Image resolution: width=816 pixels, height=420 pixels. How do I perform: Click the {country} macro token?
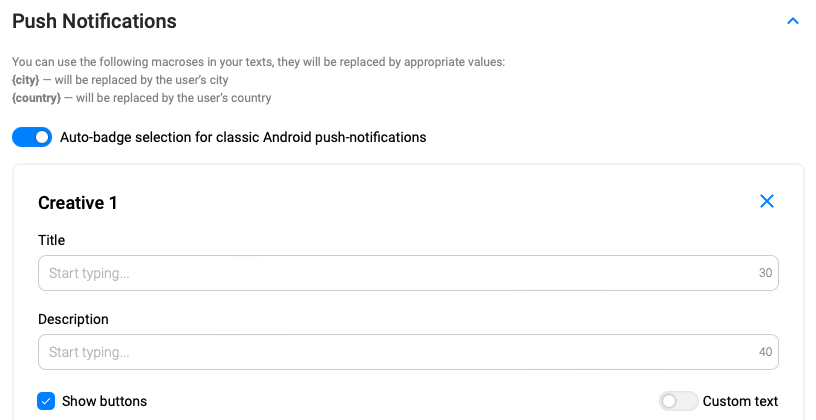coord(36,98)
